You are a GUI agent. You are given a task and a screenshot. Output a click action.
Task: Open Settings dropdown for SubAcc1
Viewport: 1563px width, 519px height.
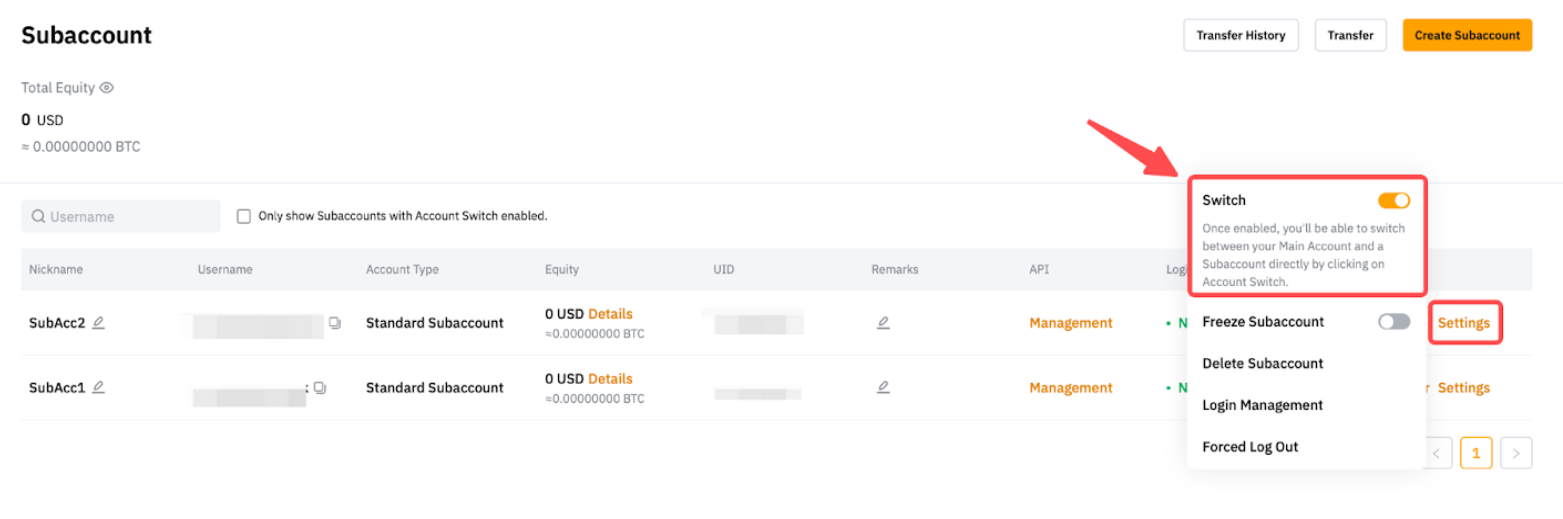point(1464,388)
